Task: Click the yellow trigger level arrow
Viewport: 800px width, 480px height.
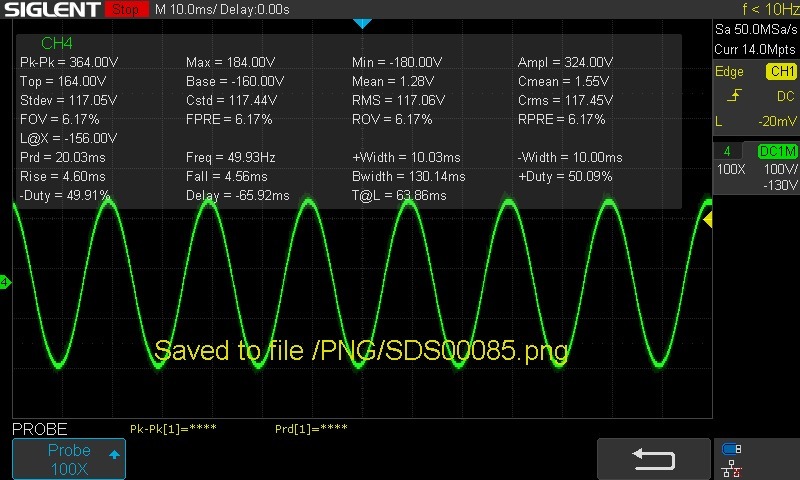Action: point(708,220)
